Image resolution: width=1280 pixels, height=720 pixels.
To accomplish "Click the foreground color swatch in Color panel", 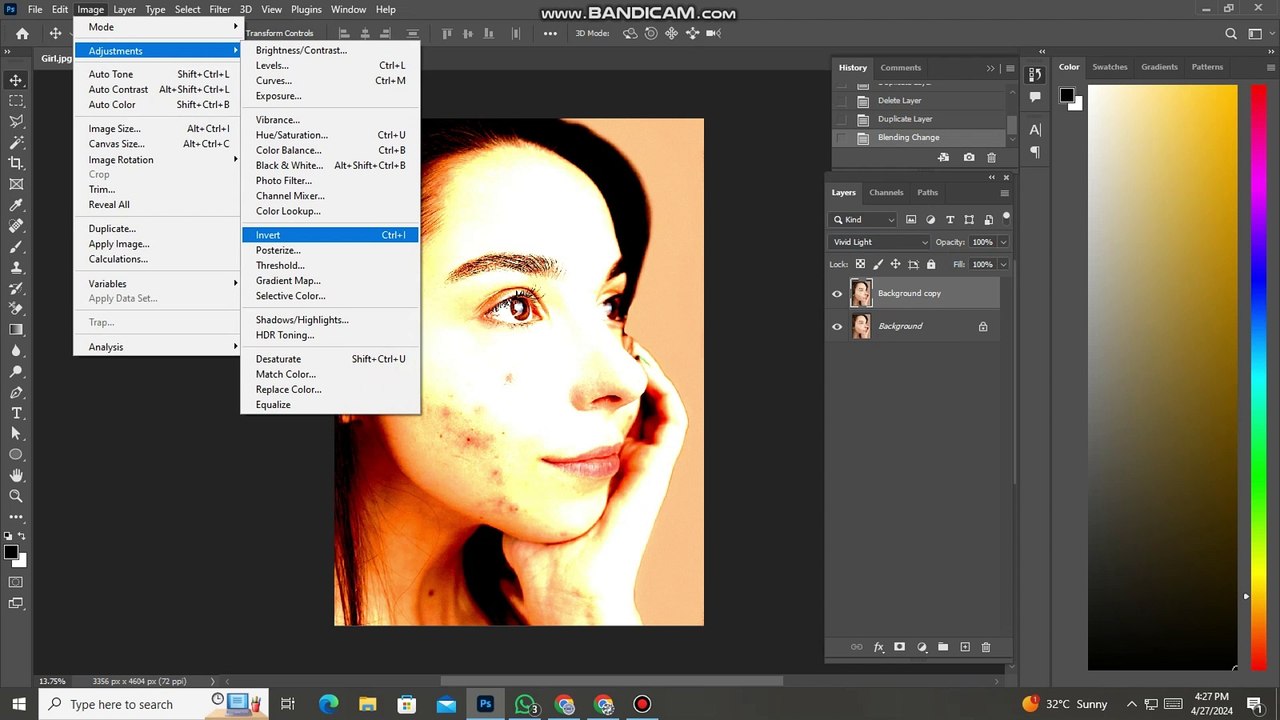I will pos(1066,96).
